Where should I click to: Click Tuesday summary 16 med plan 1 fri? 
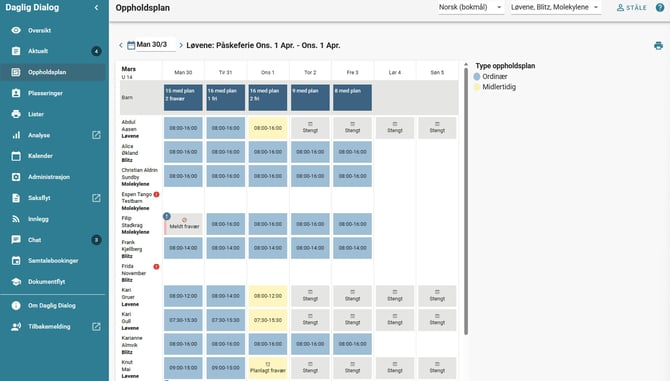click(x=226, y=98)
